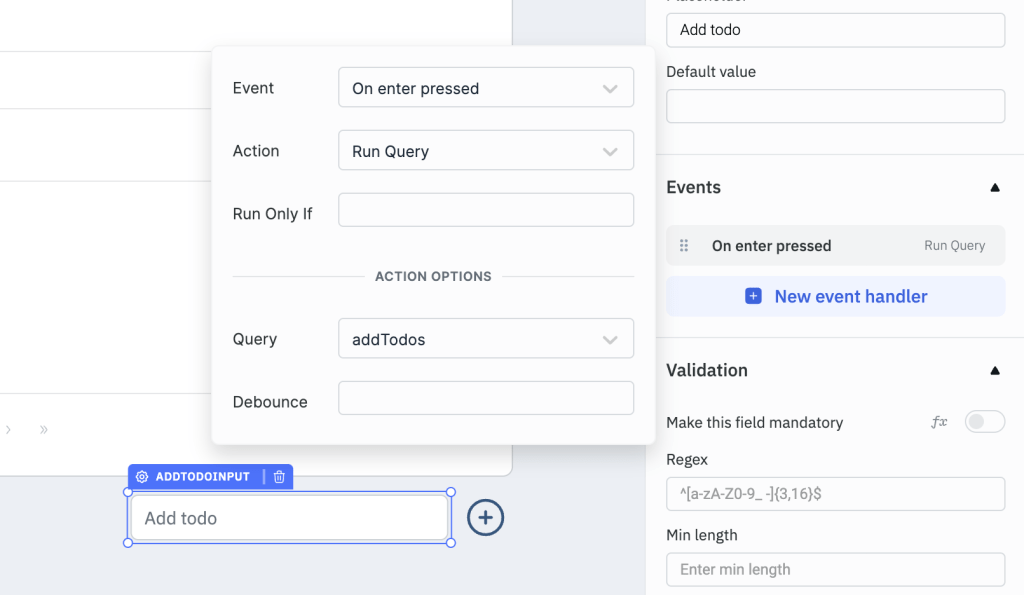Collapse the Validation section
Screen dimensions: 1024x595
pyautogui.click(x=995, y=370)
